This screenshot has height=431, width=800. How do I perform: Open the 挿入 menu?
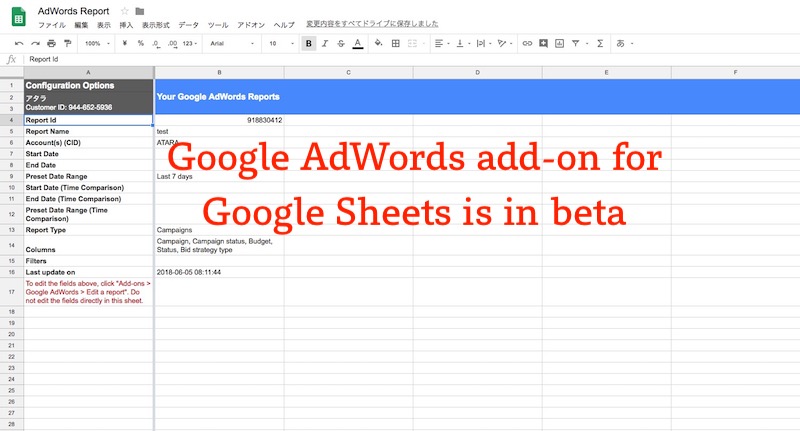coord(126,25)
